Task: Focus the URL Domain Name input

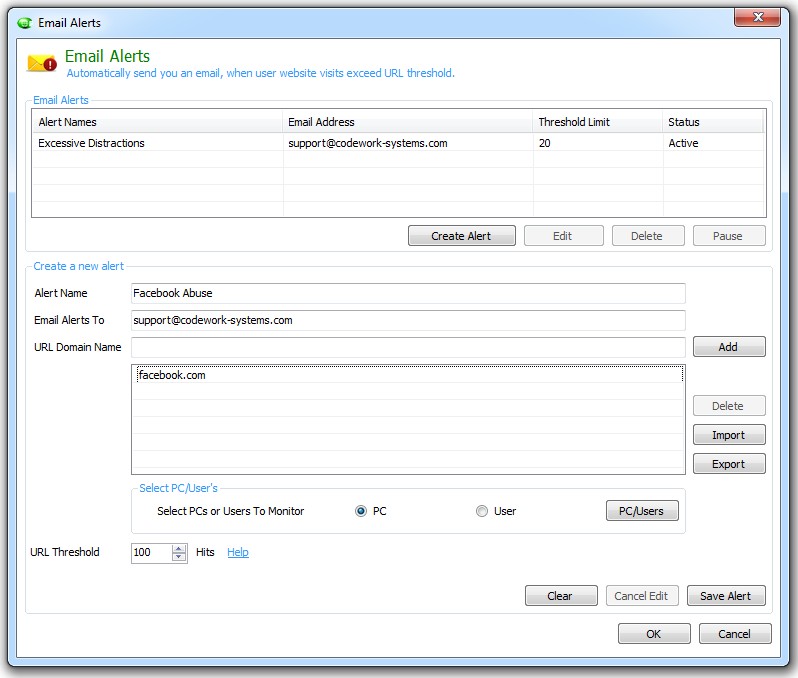Action: [x=408, y=347]
